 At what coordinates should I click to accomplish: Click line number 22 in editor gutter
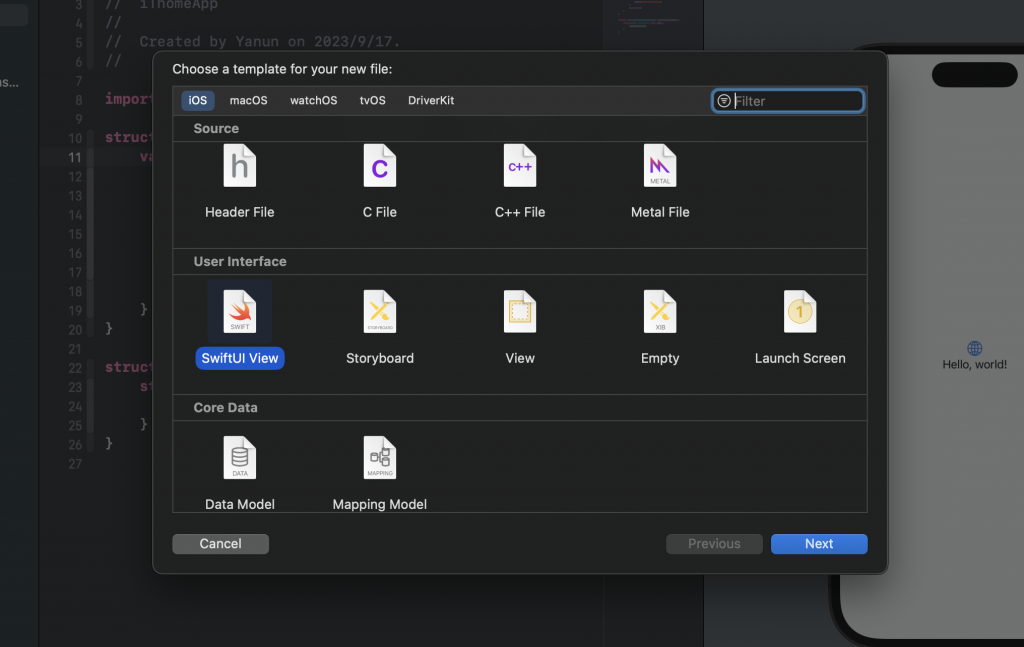click(x=74, y=368)
